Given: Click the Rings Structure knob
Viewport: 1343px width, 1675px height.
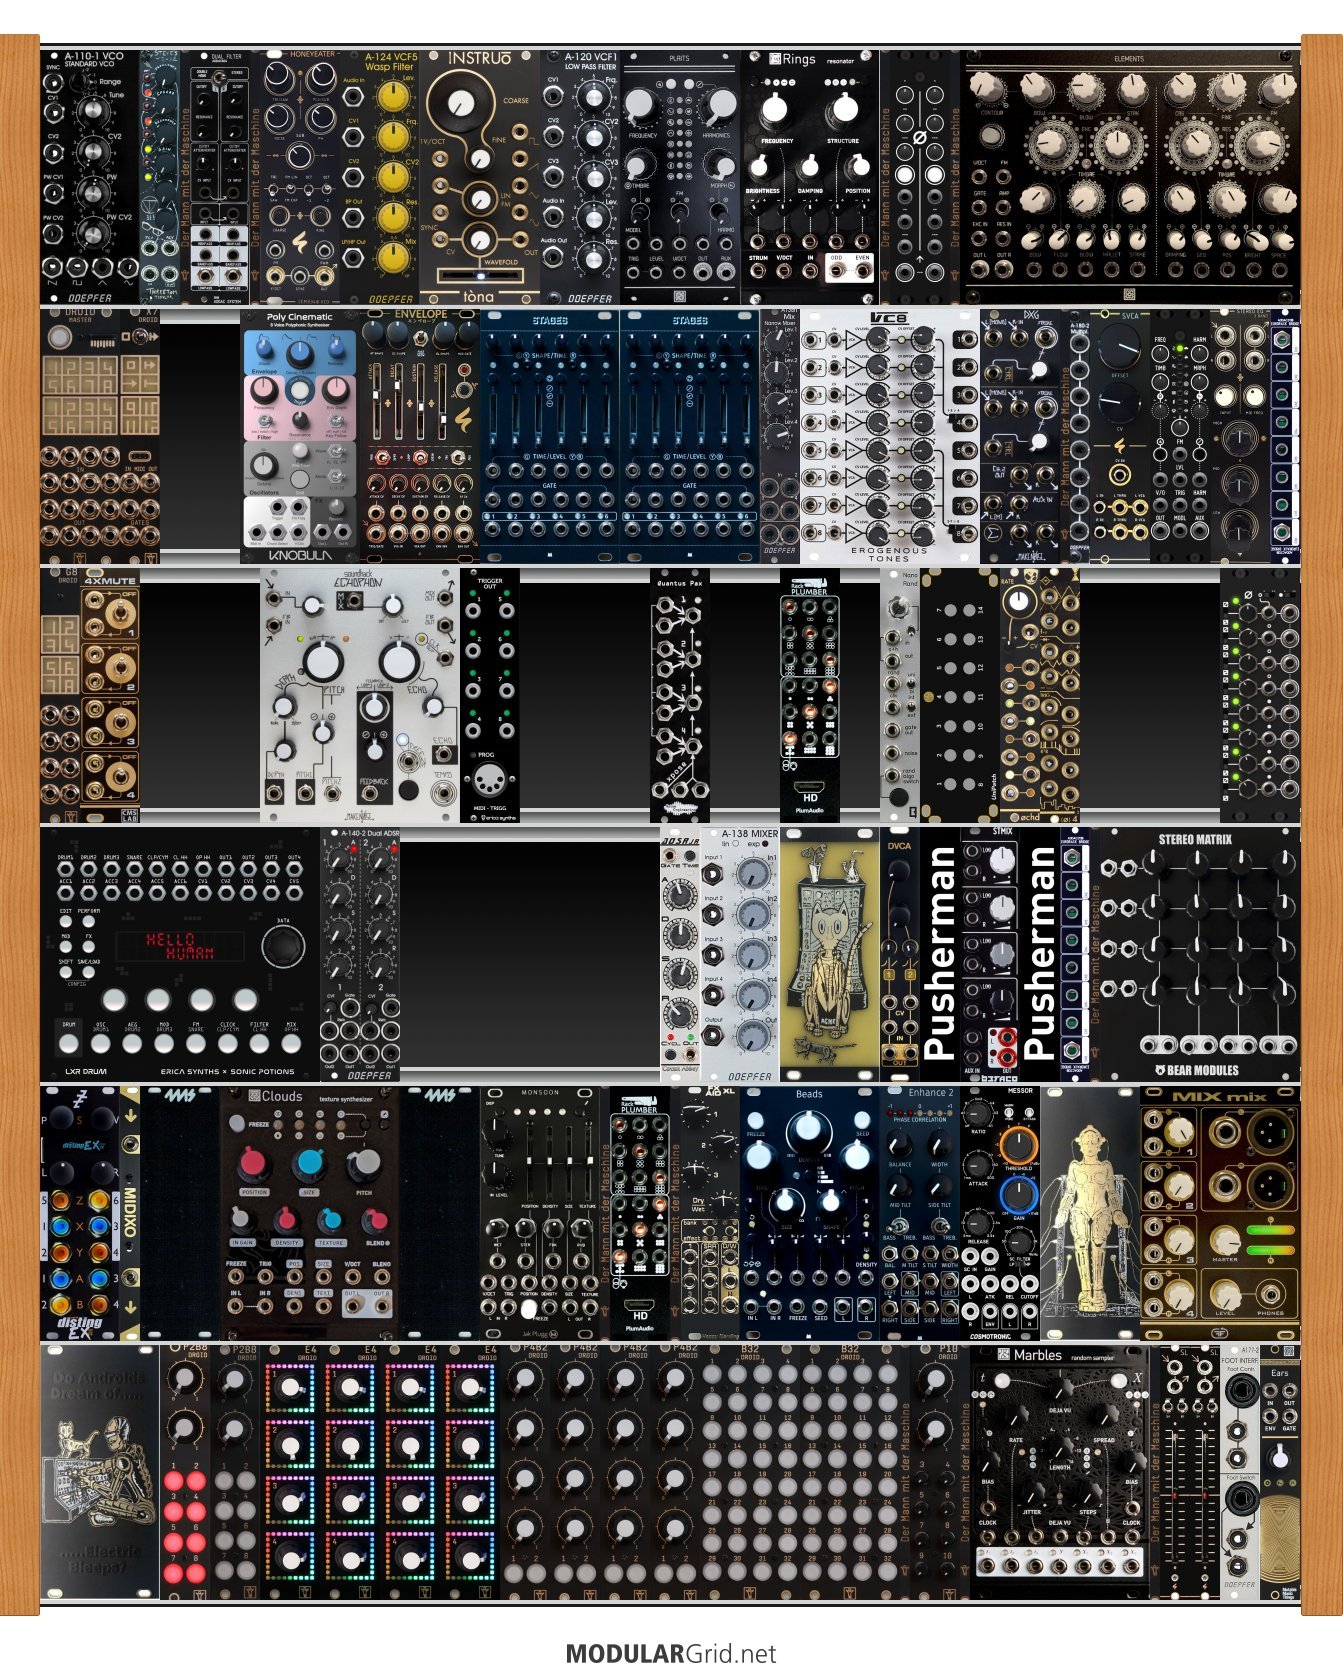Looking at the screenshot, I should click(844, 108).
